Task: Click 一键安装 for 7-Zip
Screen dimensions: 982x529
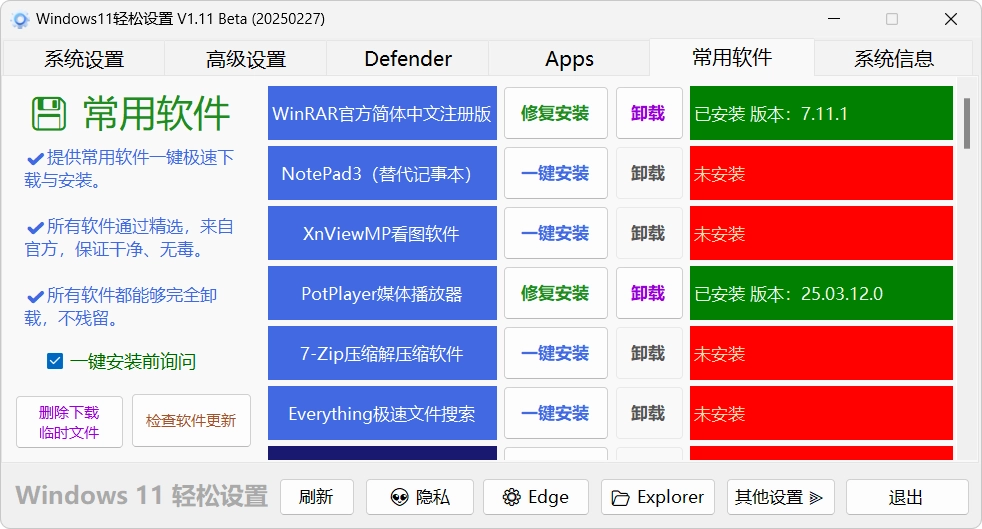Action: click(x=556, y=354)
